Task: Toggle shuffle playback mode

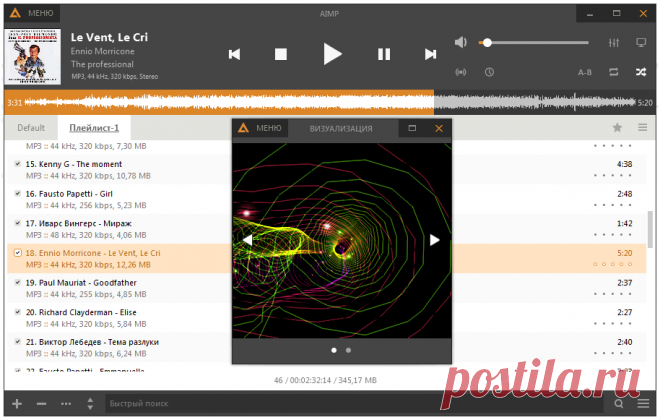Action: pos(641,72)
